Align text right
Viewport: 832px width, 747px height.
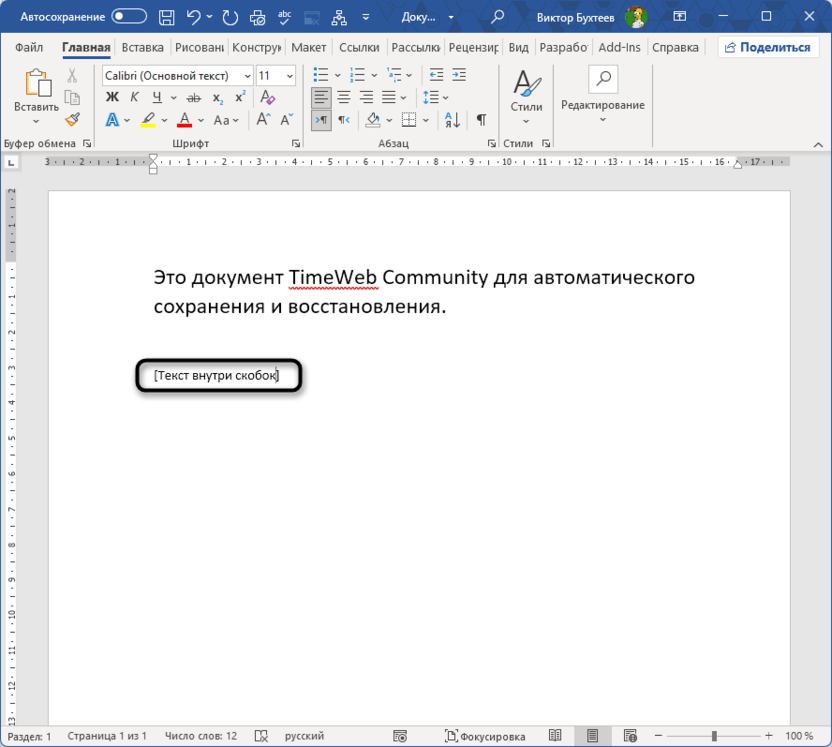point(366,98)
